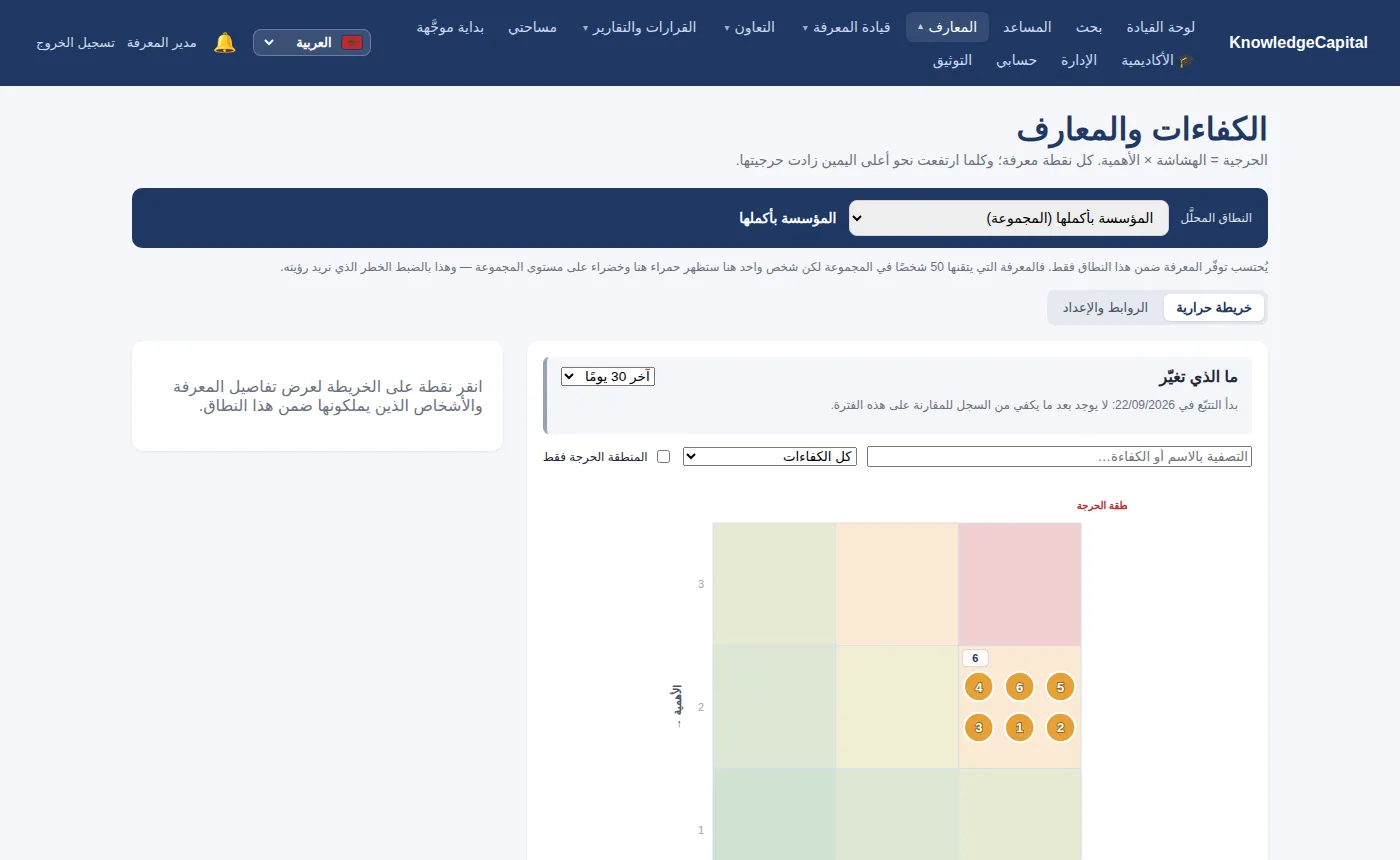Click knowledge point number 1 on the heatmap

tap(1019, 727)
